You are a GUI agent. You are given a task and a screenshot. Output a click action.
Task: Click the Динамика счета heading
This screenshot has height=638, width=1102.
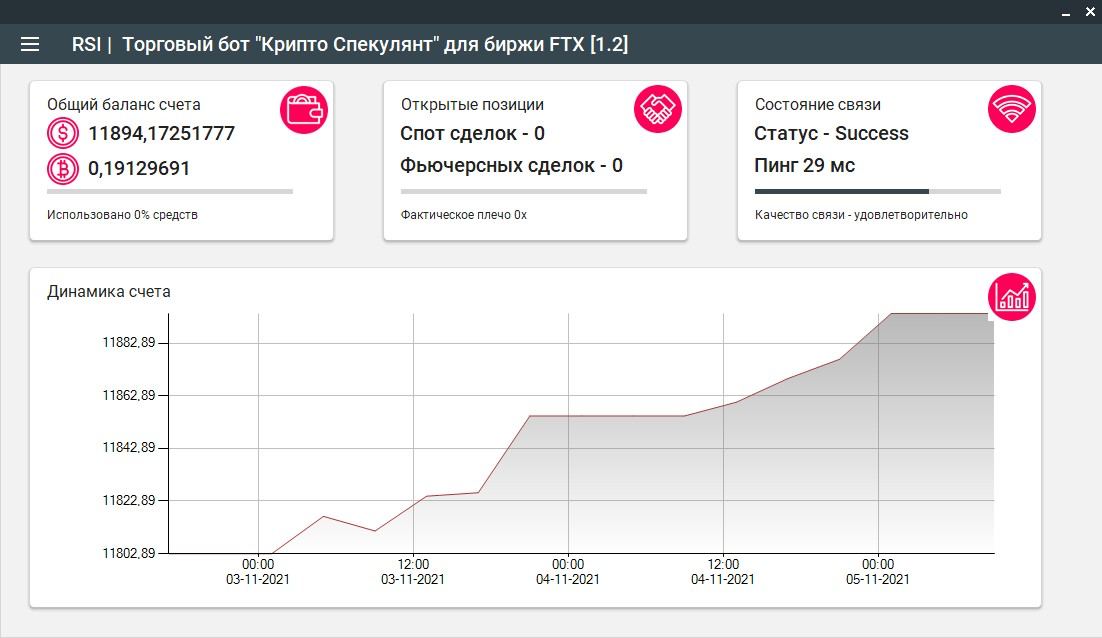pyautogui.click(x=109, y=292)
